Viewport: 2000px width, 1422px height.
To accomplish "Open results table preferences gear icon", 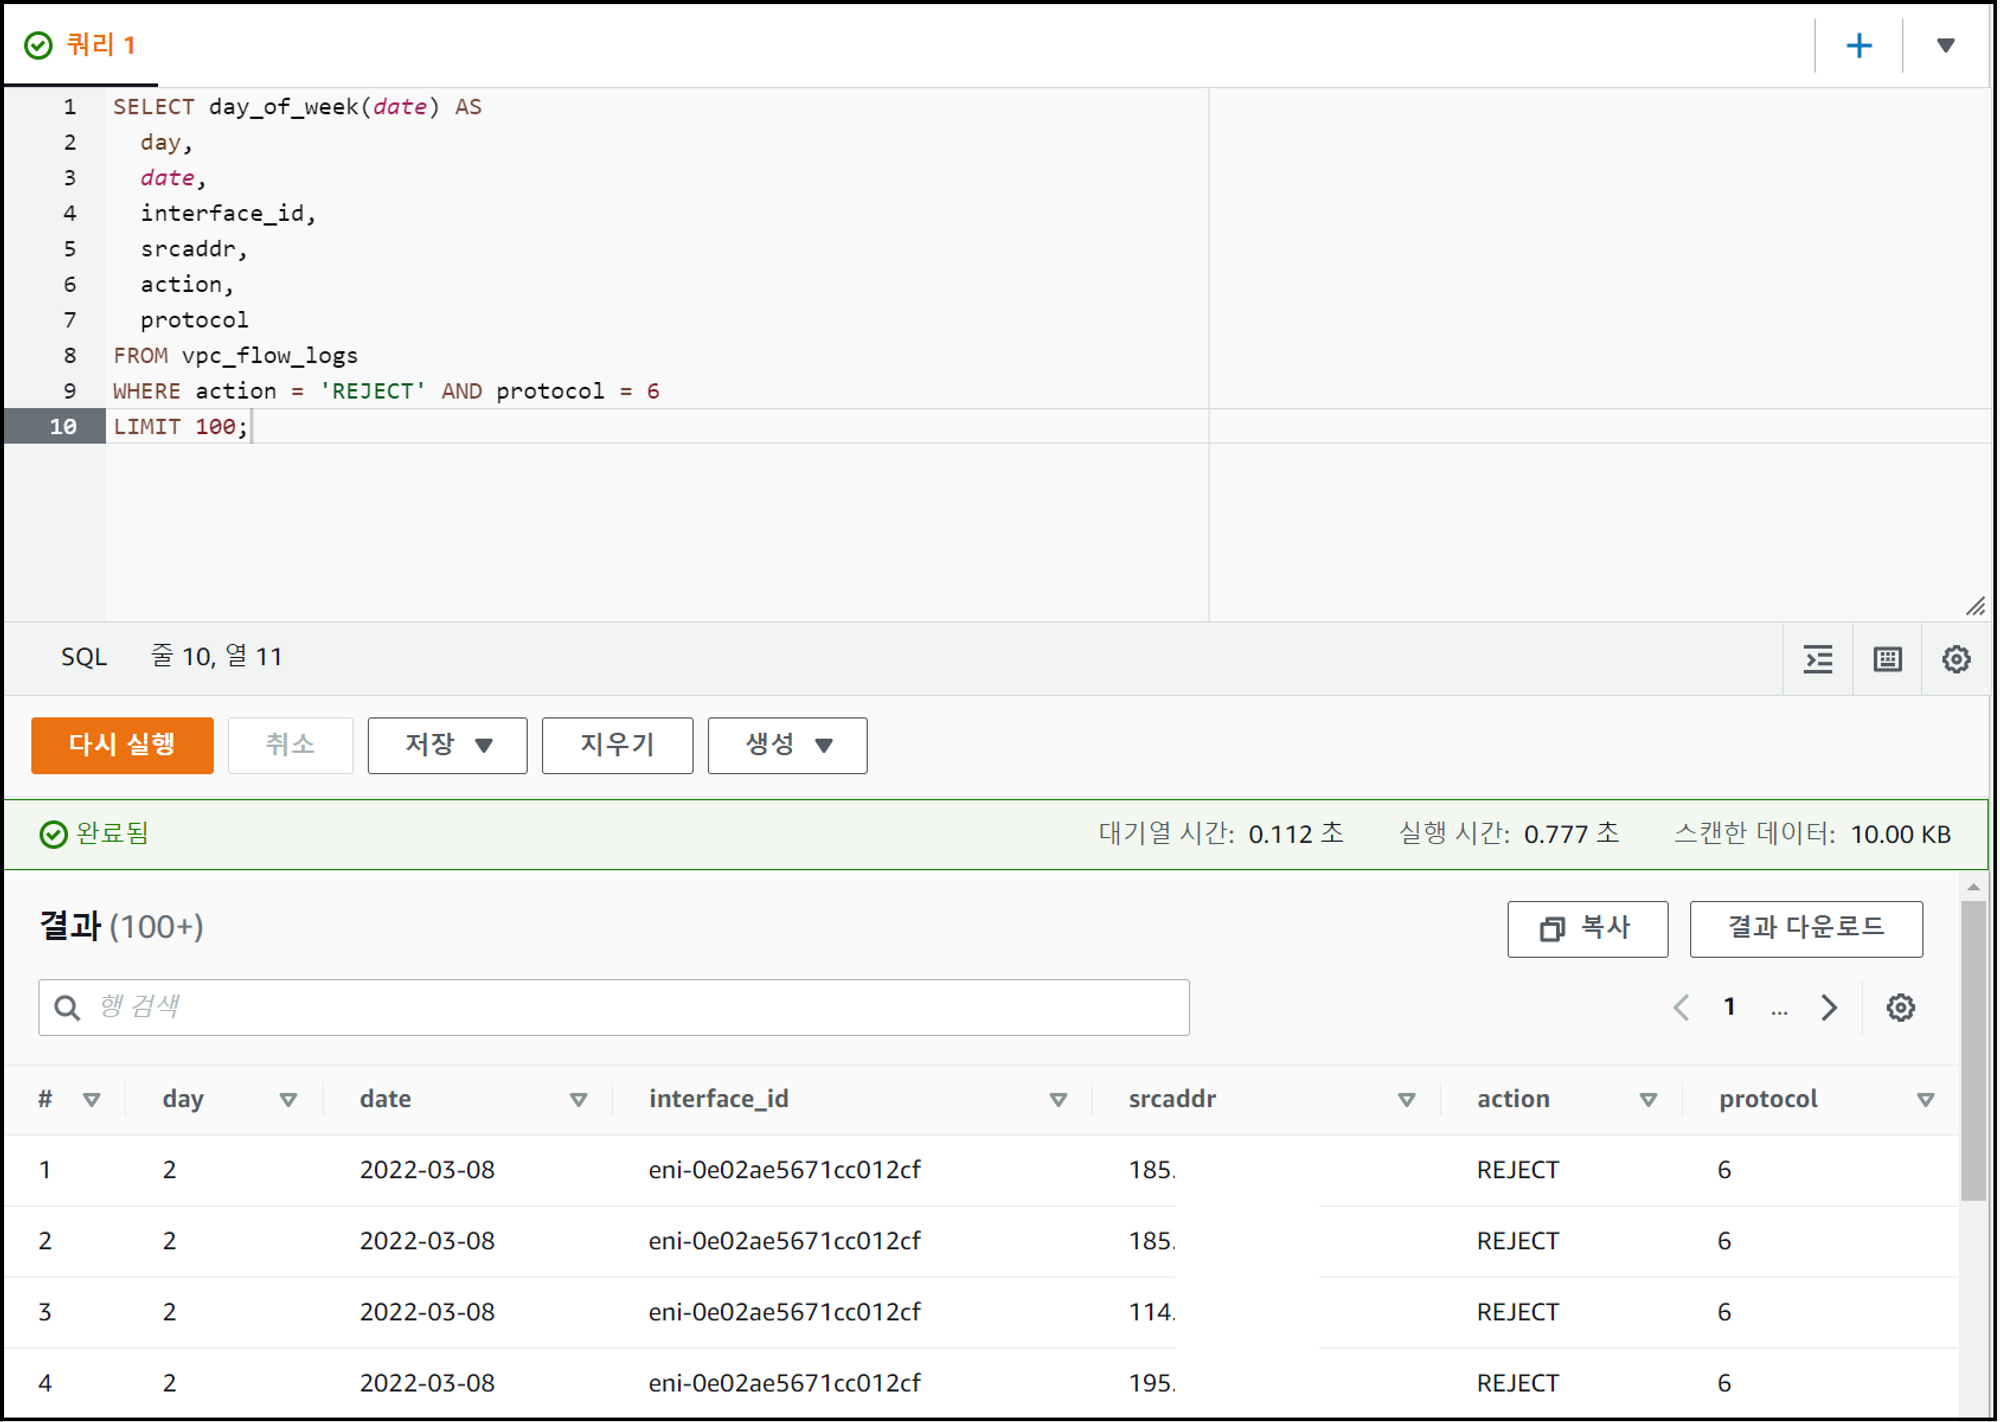I will coord(1900,1007).
